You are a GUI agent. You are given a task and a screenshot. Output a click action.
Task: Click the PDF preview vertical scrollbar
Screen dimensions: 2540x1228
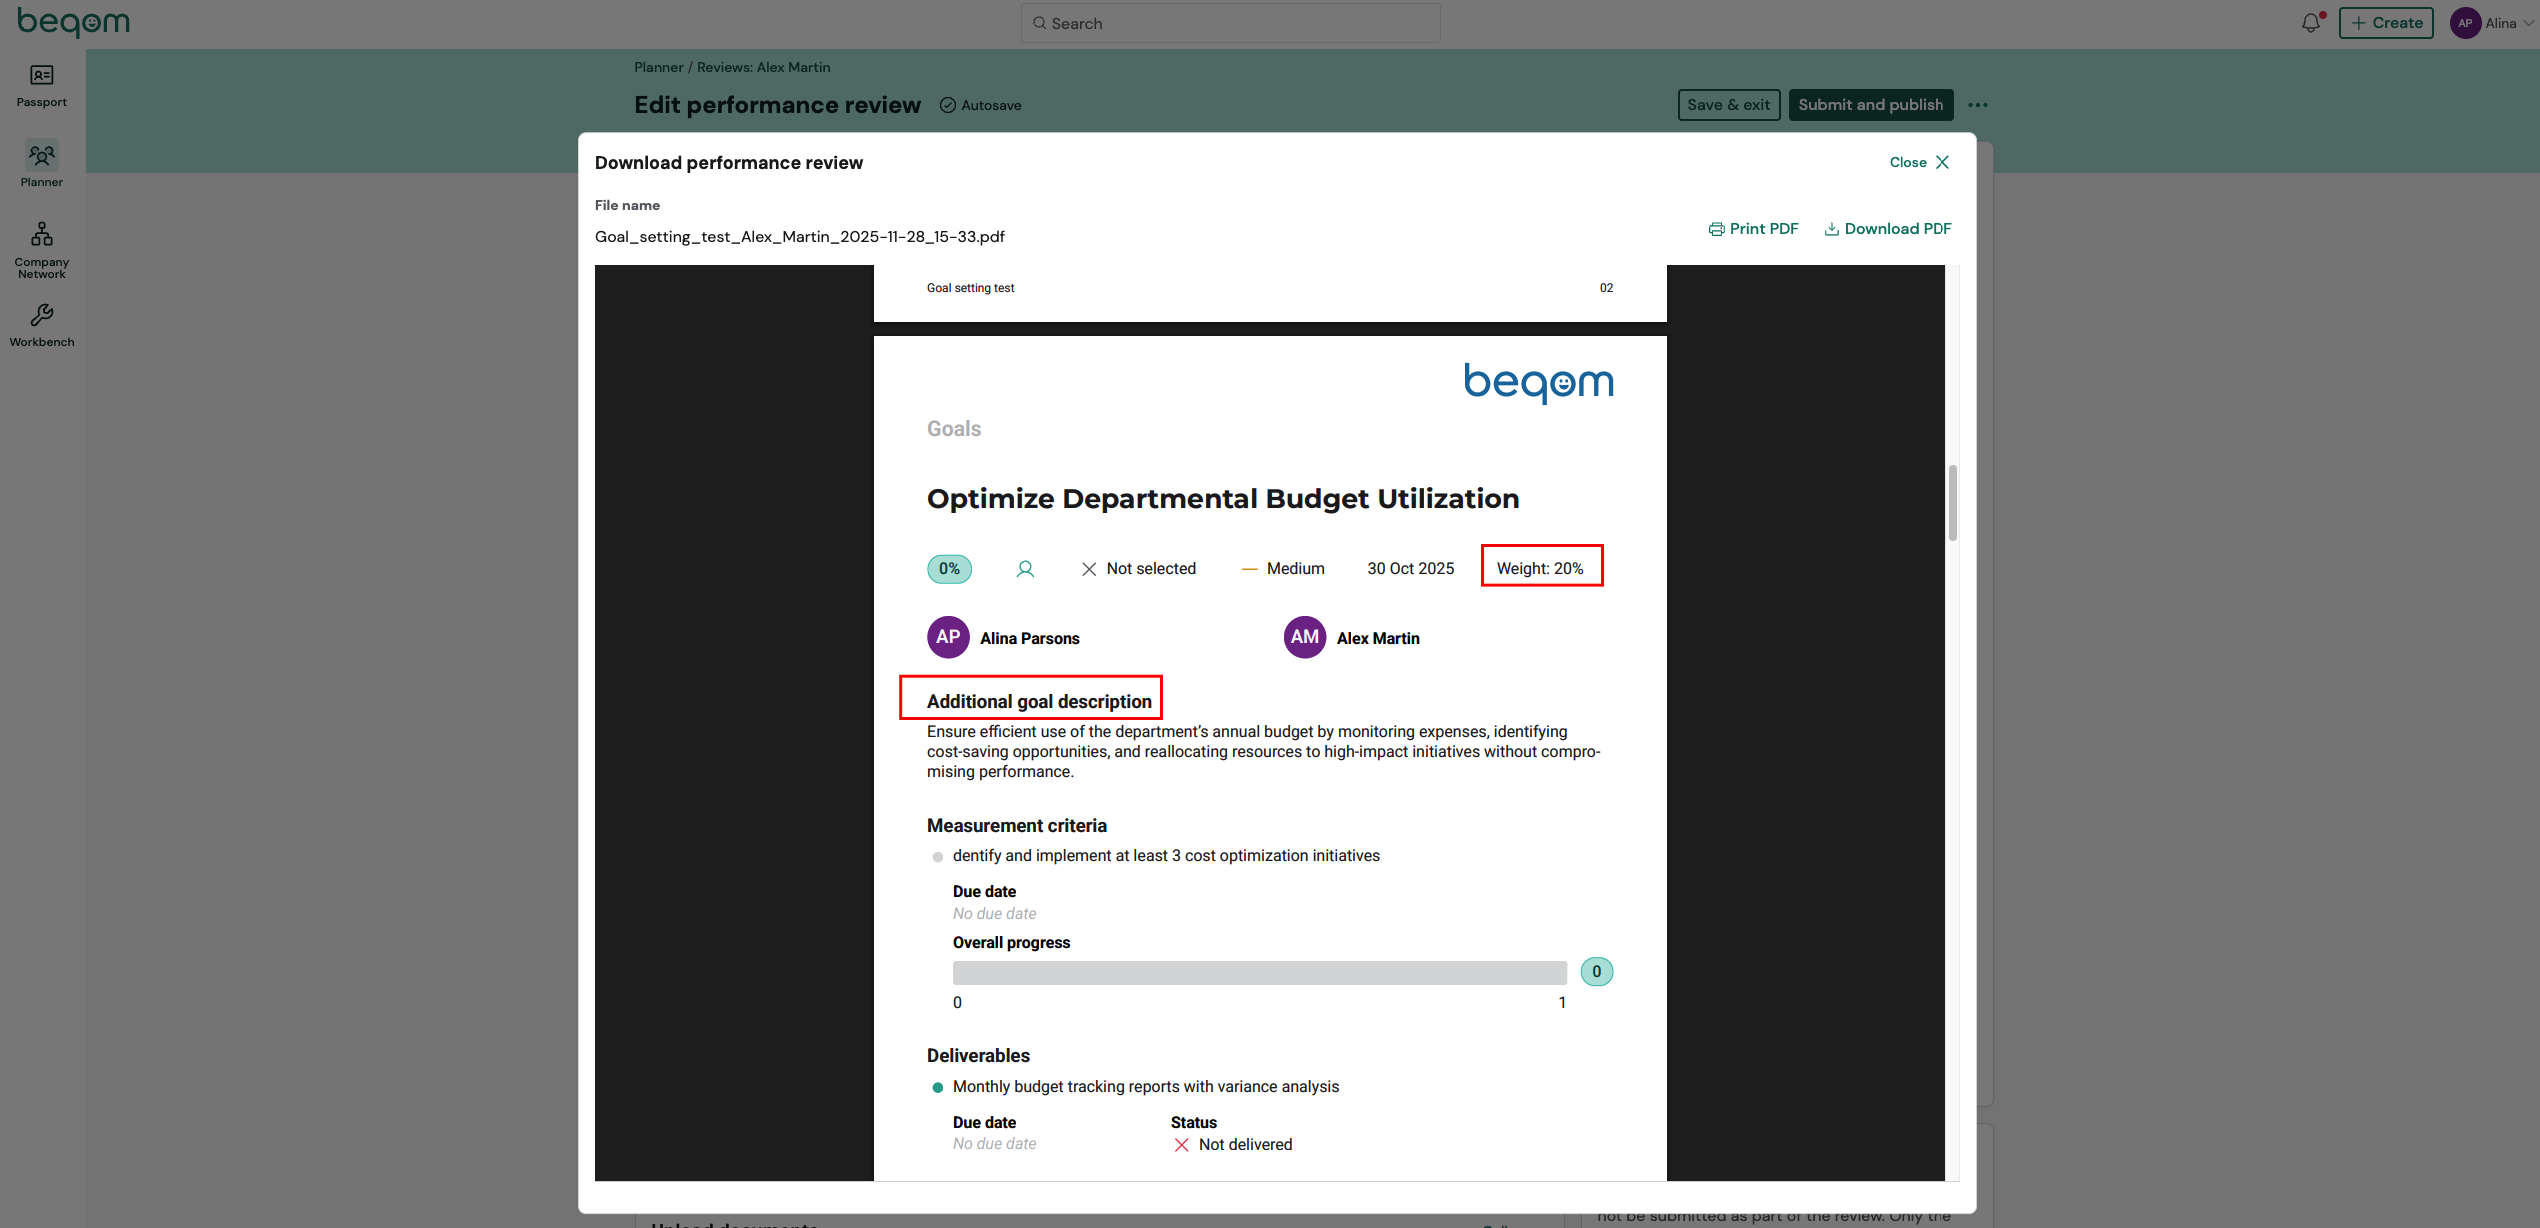coord(1952,503)
